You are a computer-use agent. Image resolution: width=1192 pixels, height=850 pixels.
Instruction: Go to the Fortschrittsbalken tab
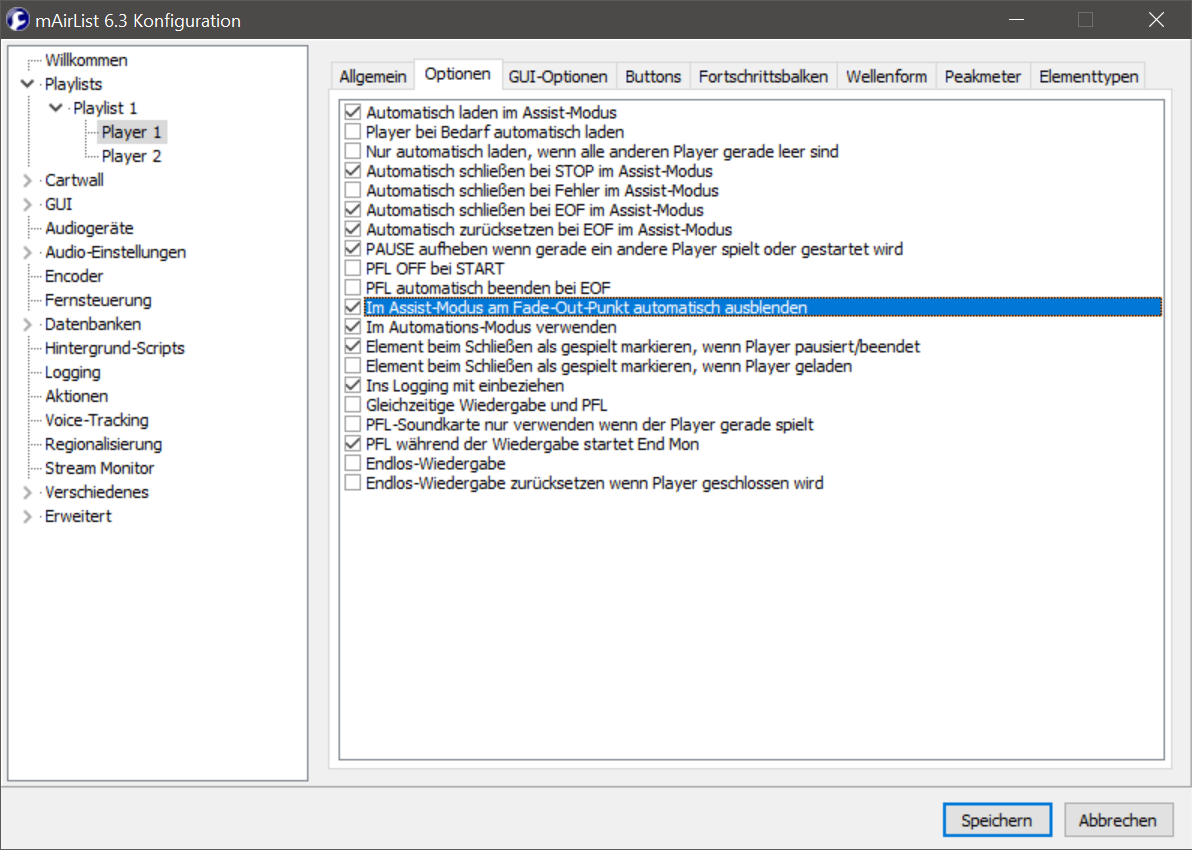[x=763, y=76]
